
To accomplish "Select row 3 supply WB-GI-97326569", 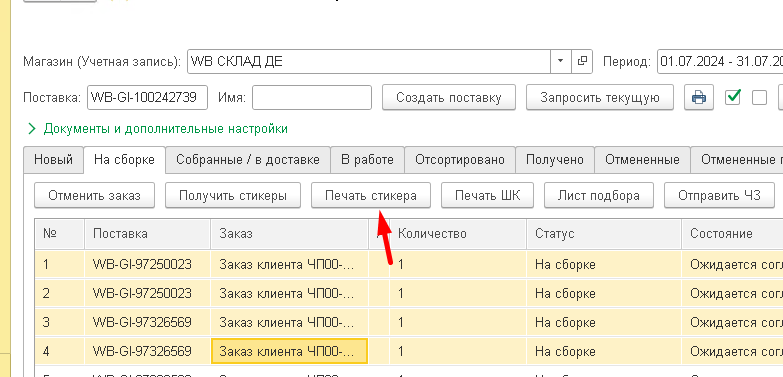I will tap(147, 323).
